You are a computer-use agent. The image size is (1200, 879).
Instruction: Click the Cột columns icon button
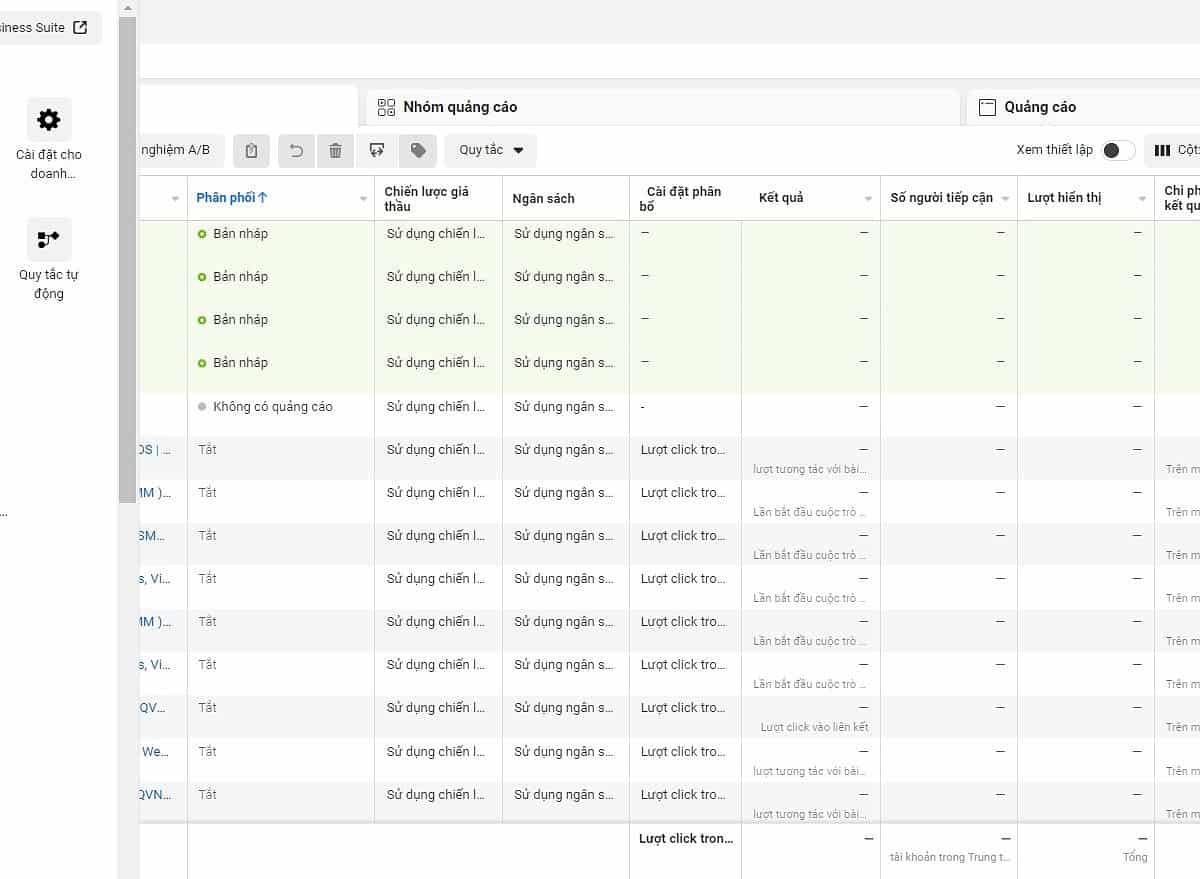(1174, 151)
